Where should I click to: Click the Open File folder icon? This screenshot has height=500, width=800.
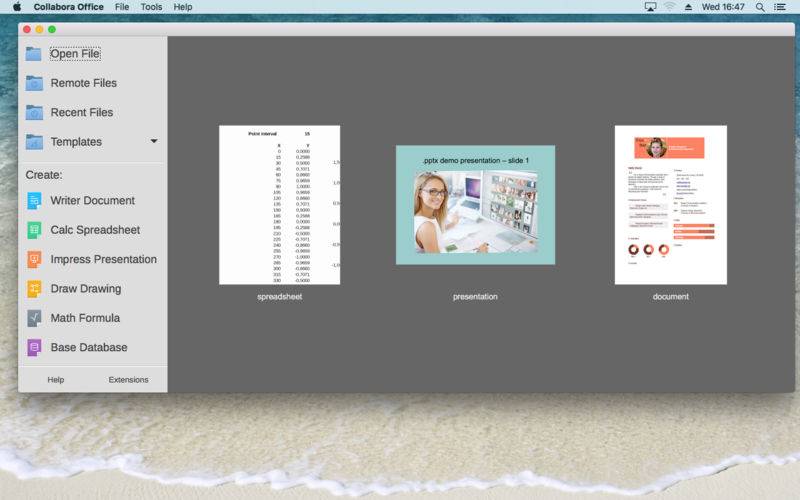(34, 54)
